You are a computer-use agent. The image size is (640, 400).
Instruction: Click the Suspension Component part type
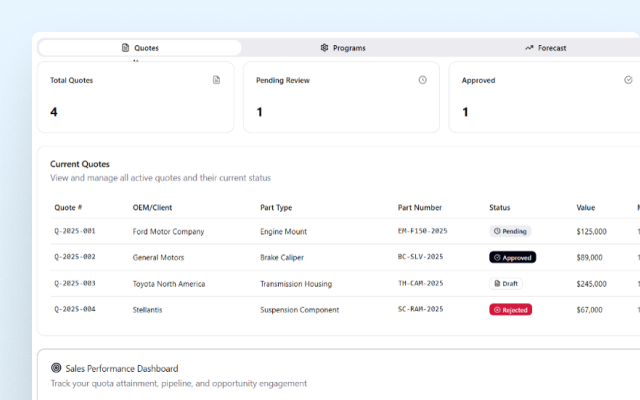300,310
